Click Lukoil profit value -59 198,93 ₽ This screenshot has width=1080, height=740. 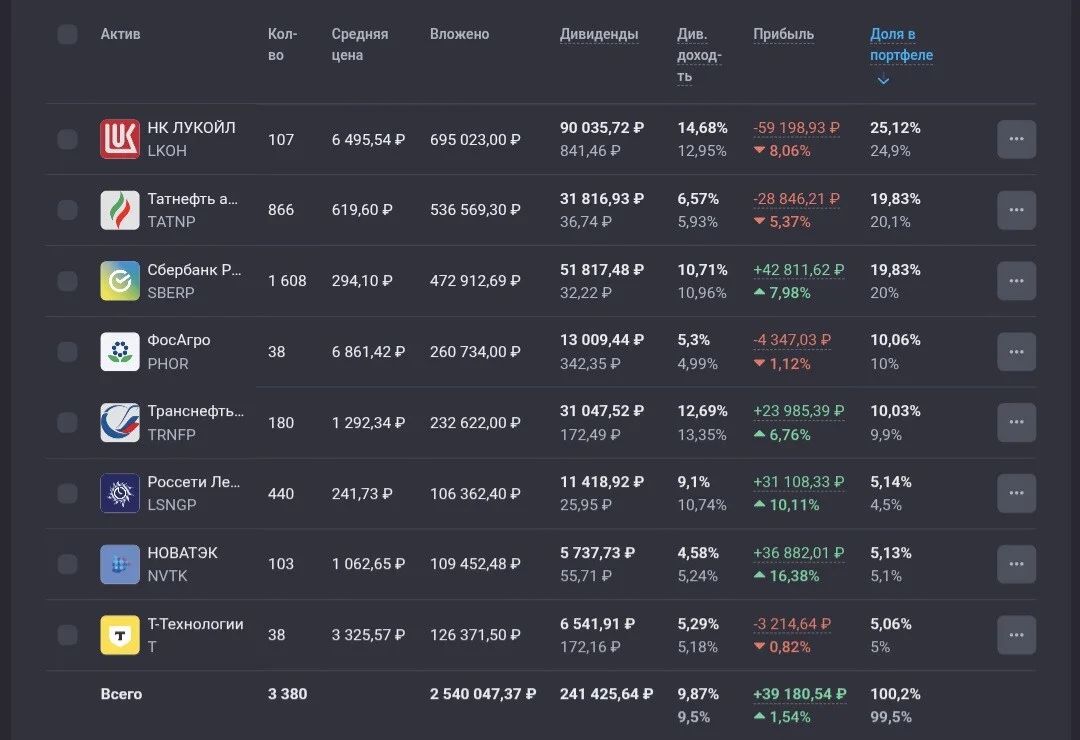coord(796,128)
